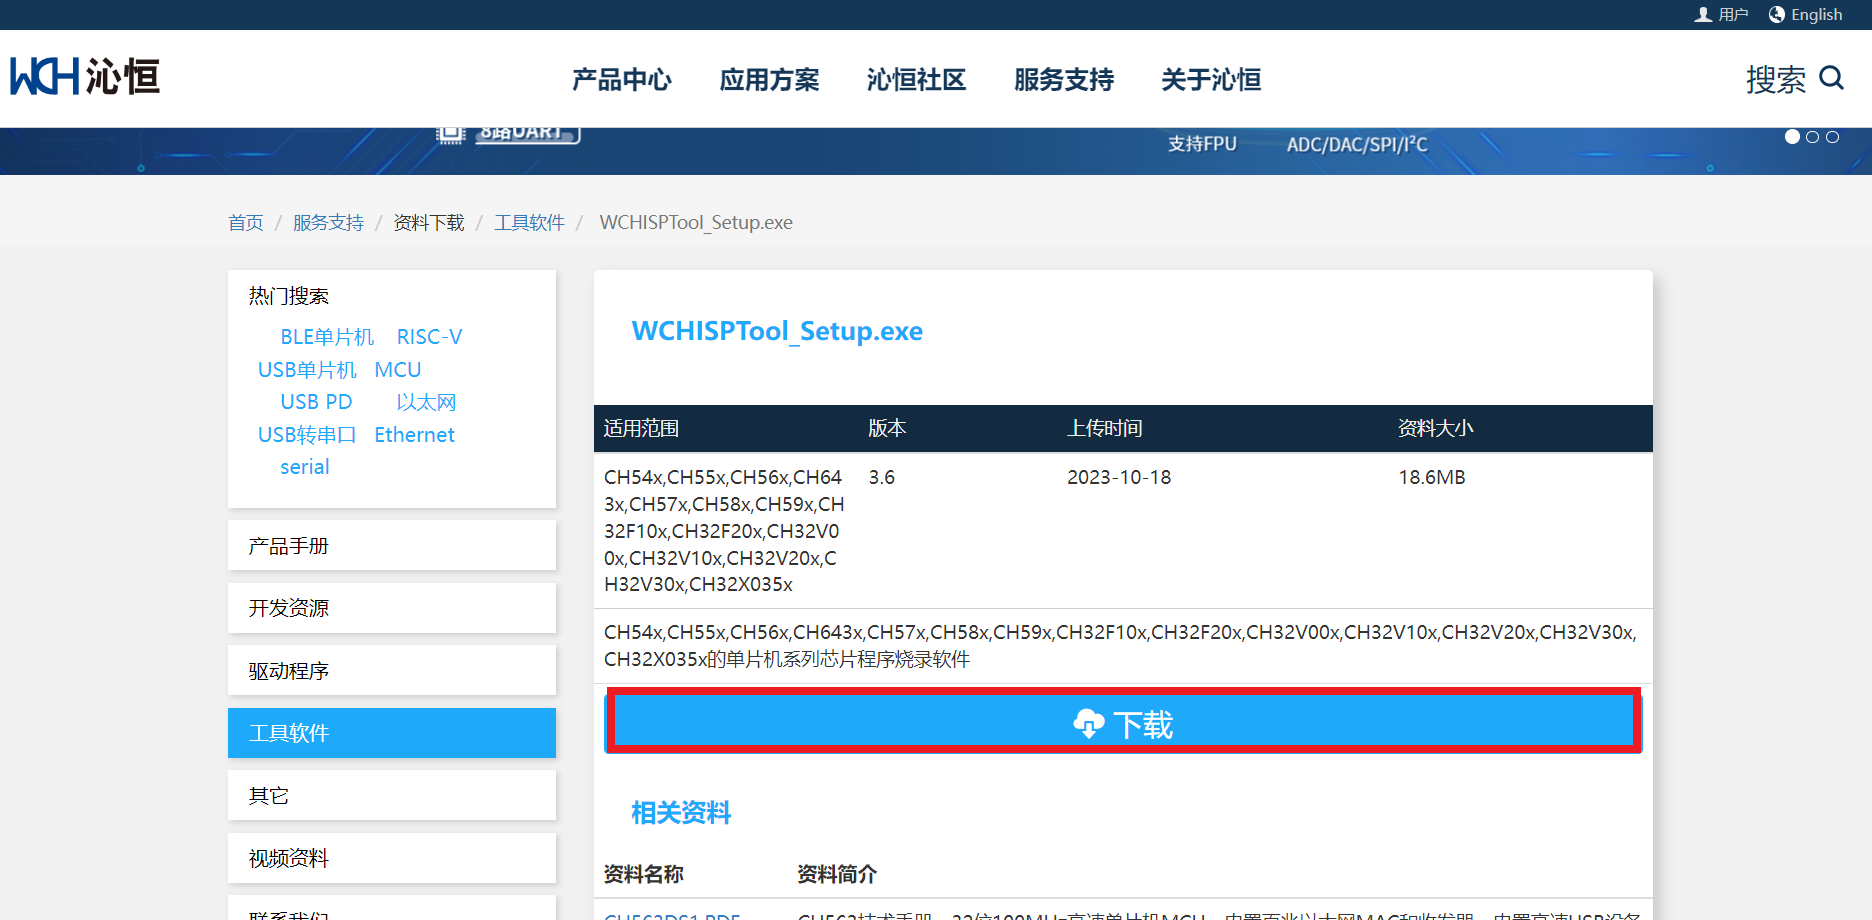Click the file size 18.6MB
The height and width of the screenshot is (920, 1872).
click(1432, 477)
